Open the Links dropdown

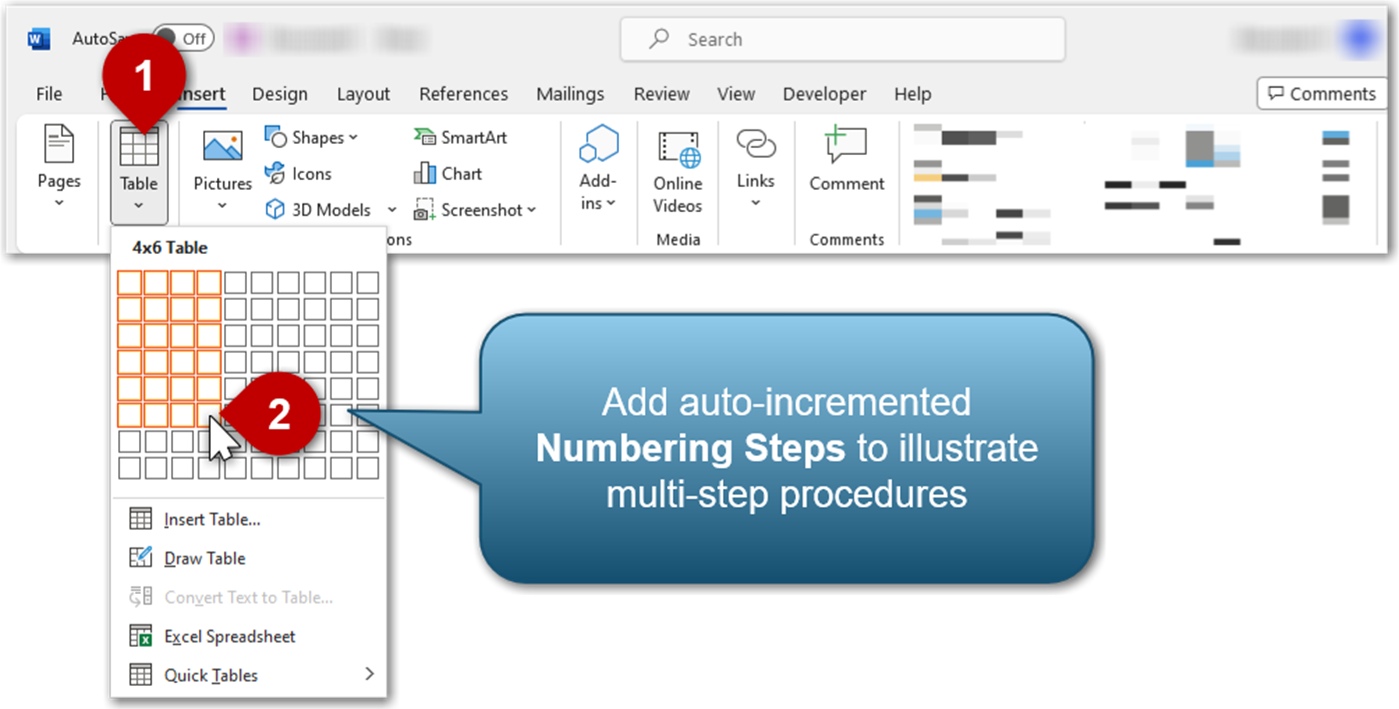(755, 170)
